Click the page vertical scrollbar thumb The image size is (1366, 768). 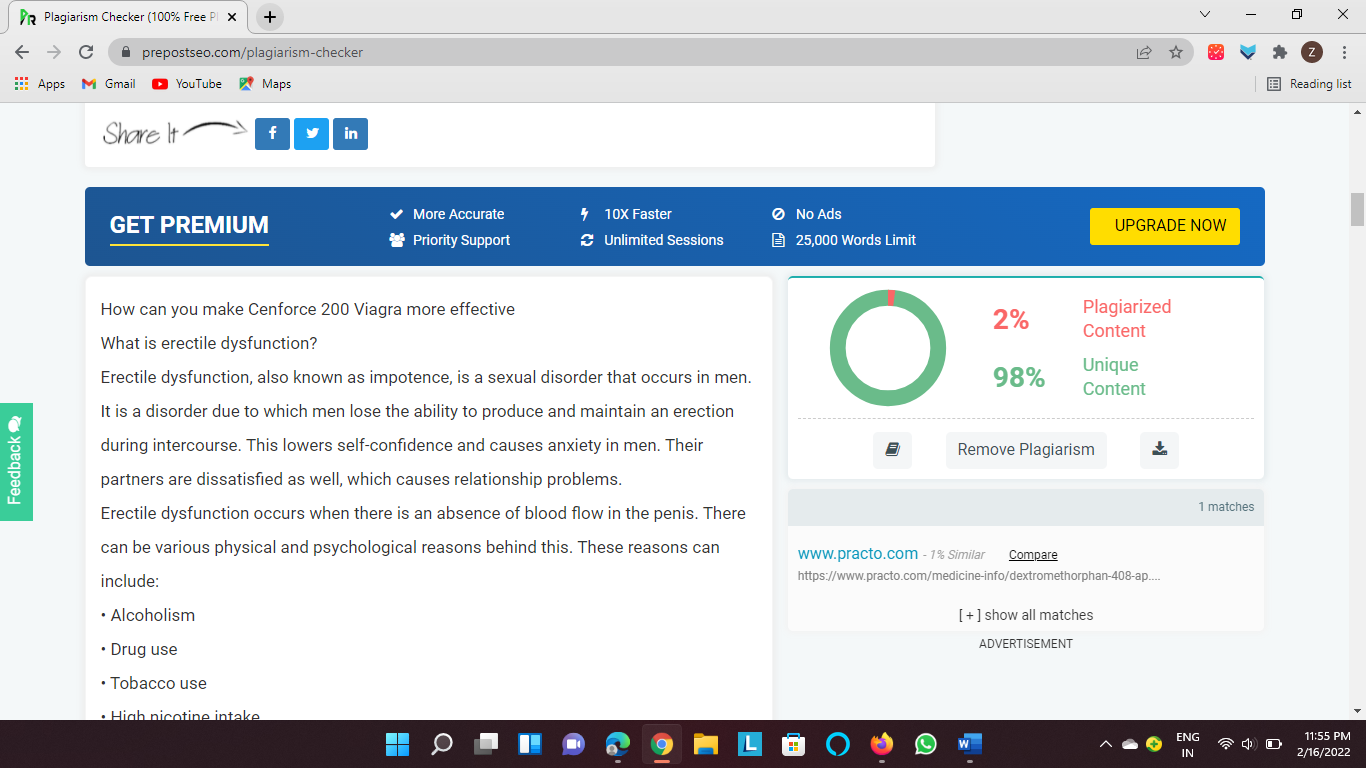pos(1357,209)
